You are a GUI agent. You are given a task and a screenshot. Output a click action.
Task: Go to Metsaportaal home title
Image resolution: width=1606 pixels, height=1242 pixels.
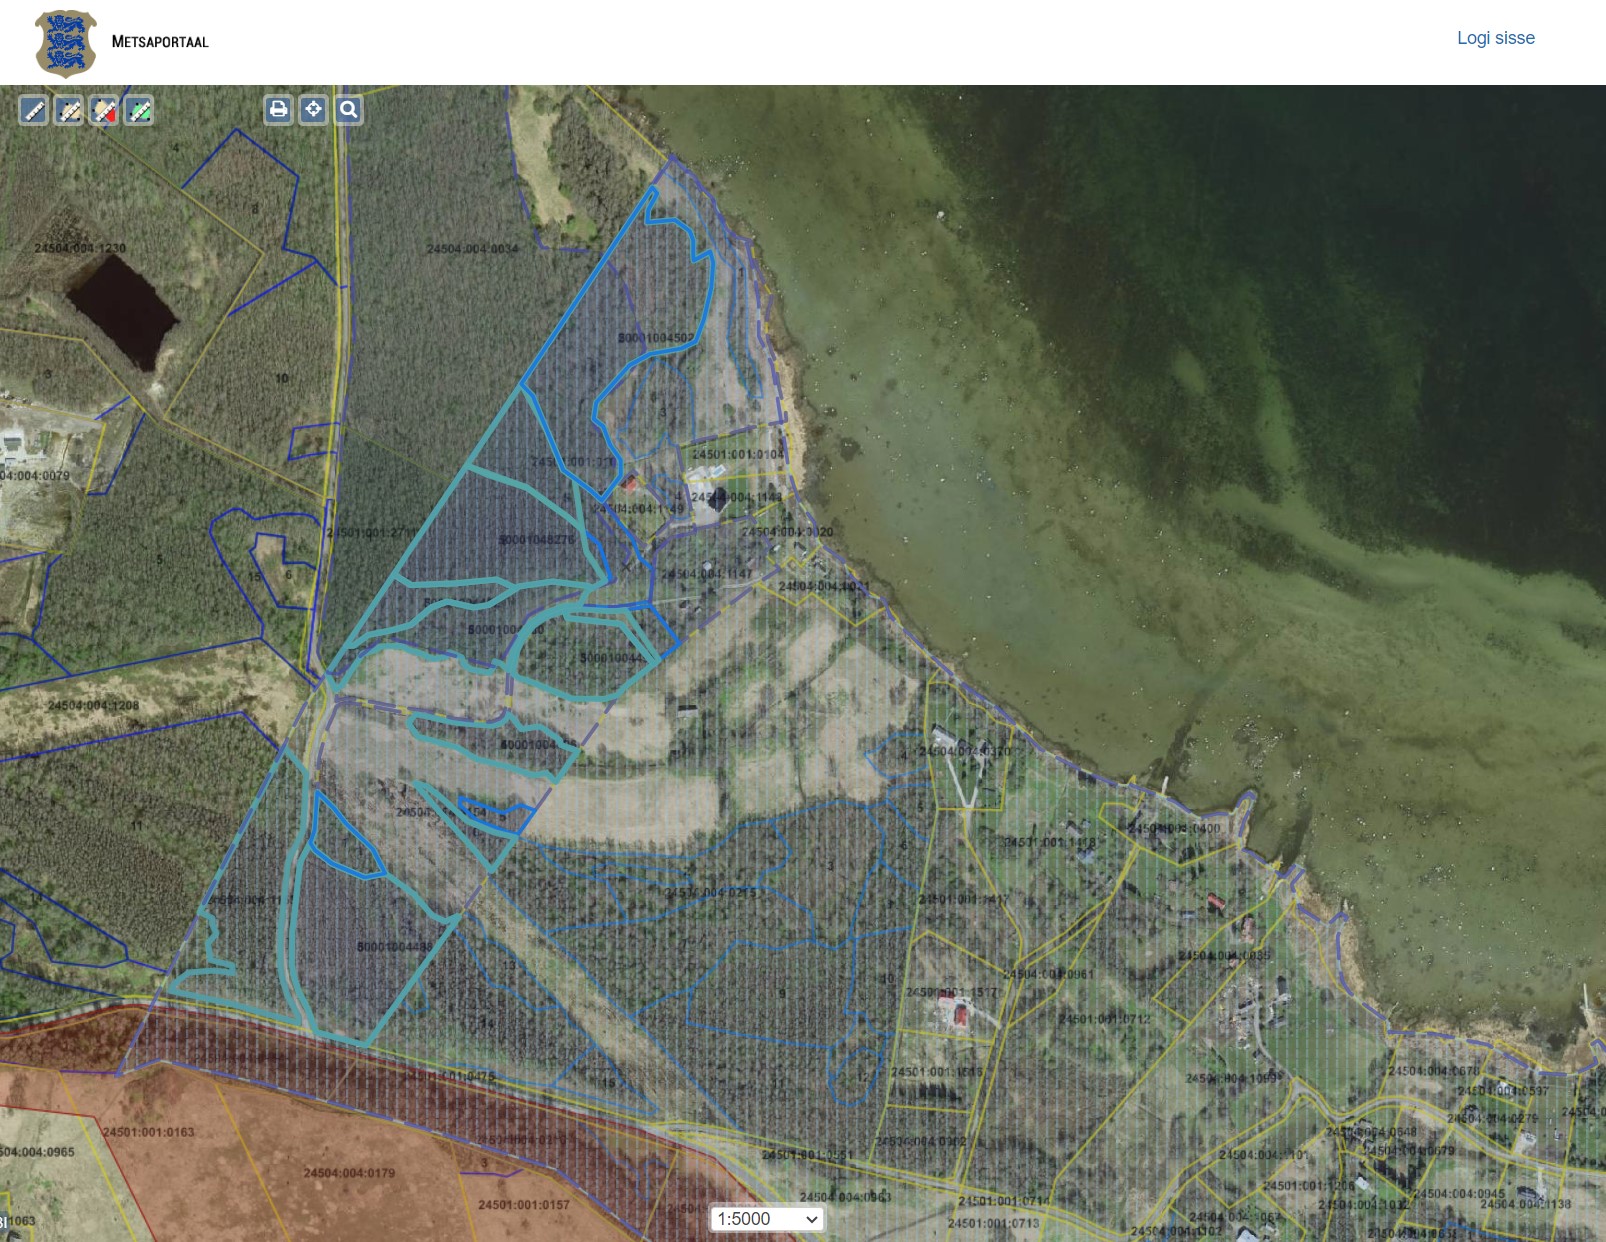[160, 42]
